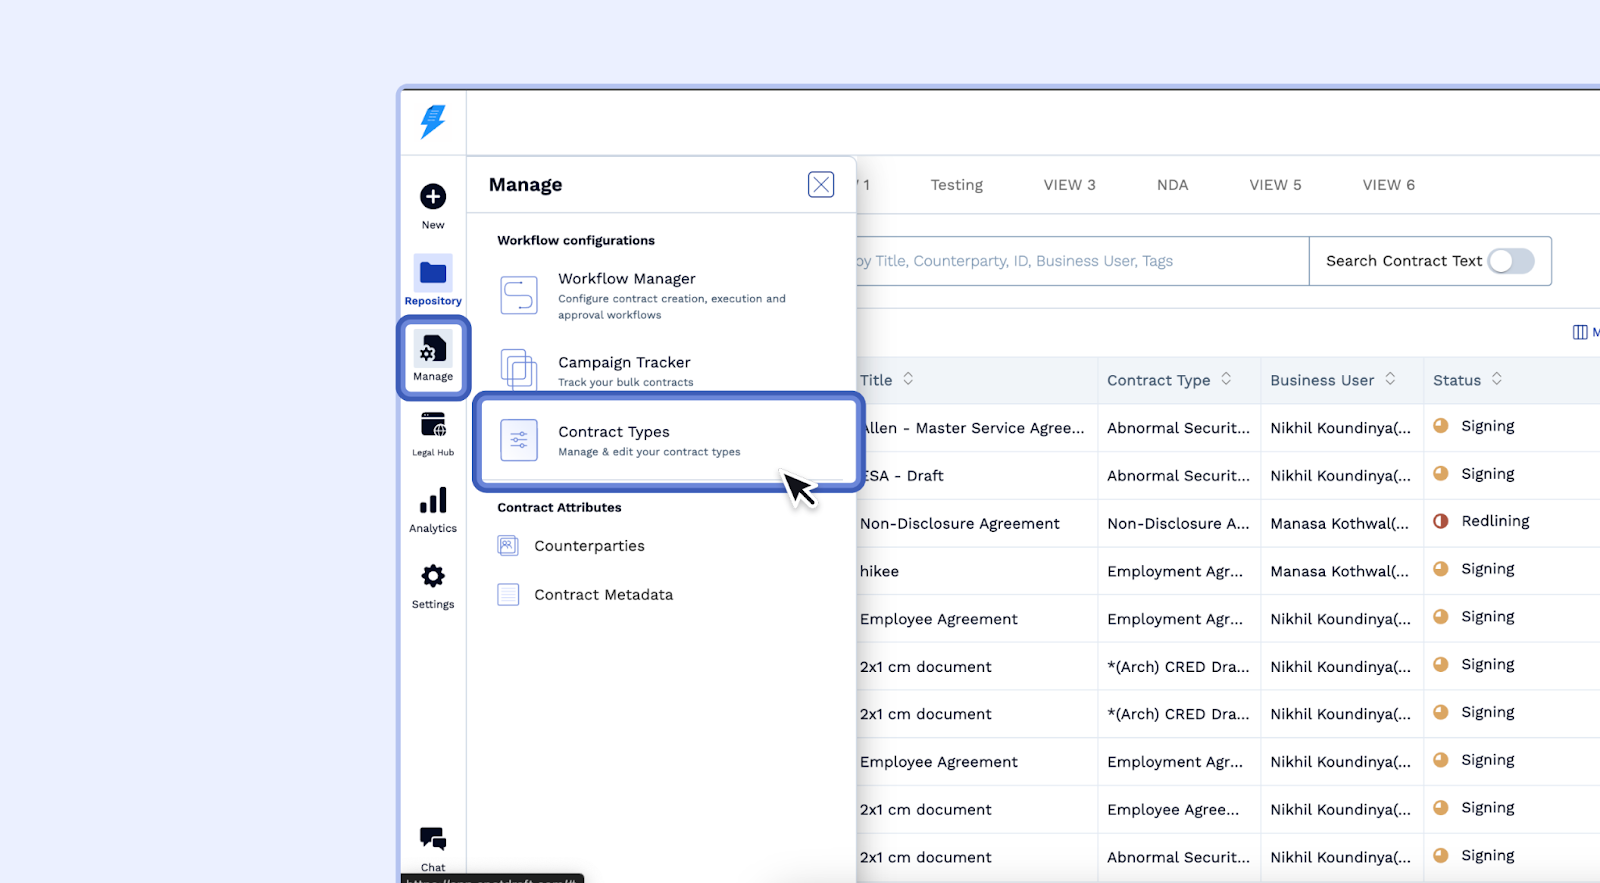This screenshot has width=1600, height=883.
Task: Open the column manager icon
Action: pyautogui.click(x=1580, y=332)
